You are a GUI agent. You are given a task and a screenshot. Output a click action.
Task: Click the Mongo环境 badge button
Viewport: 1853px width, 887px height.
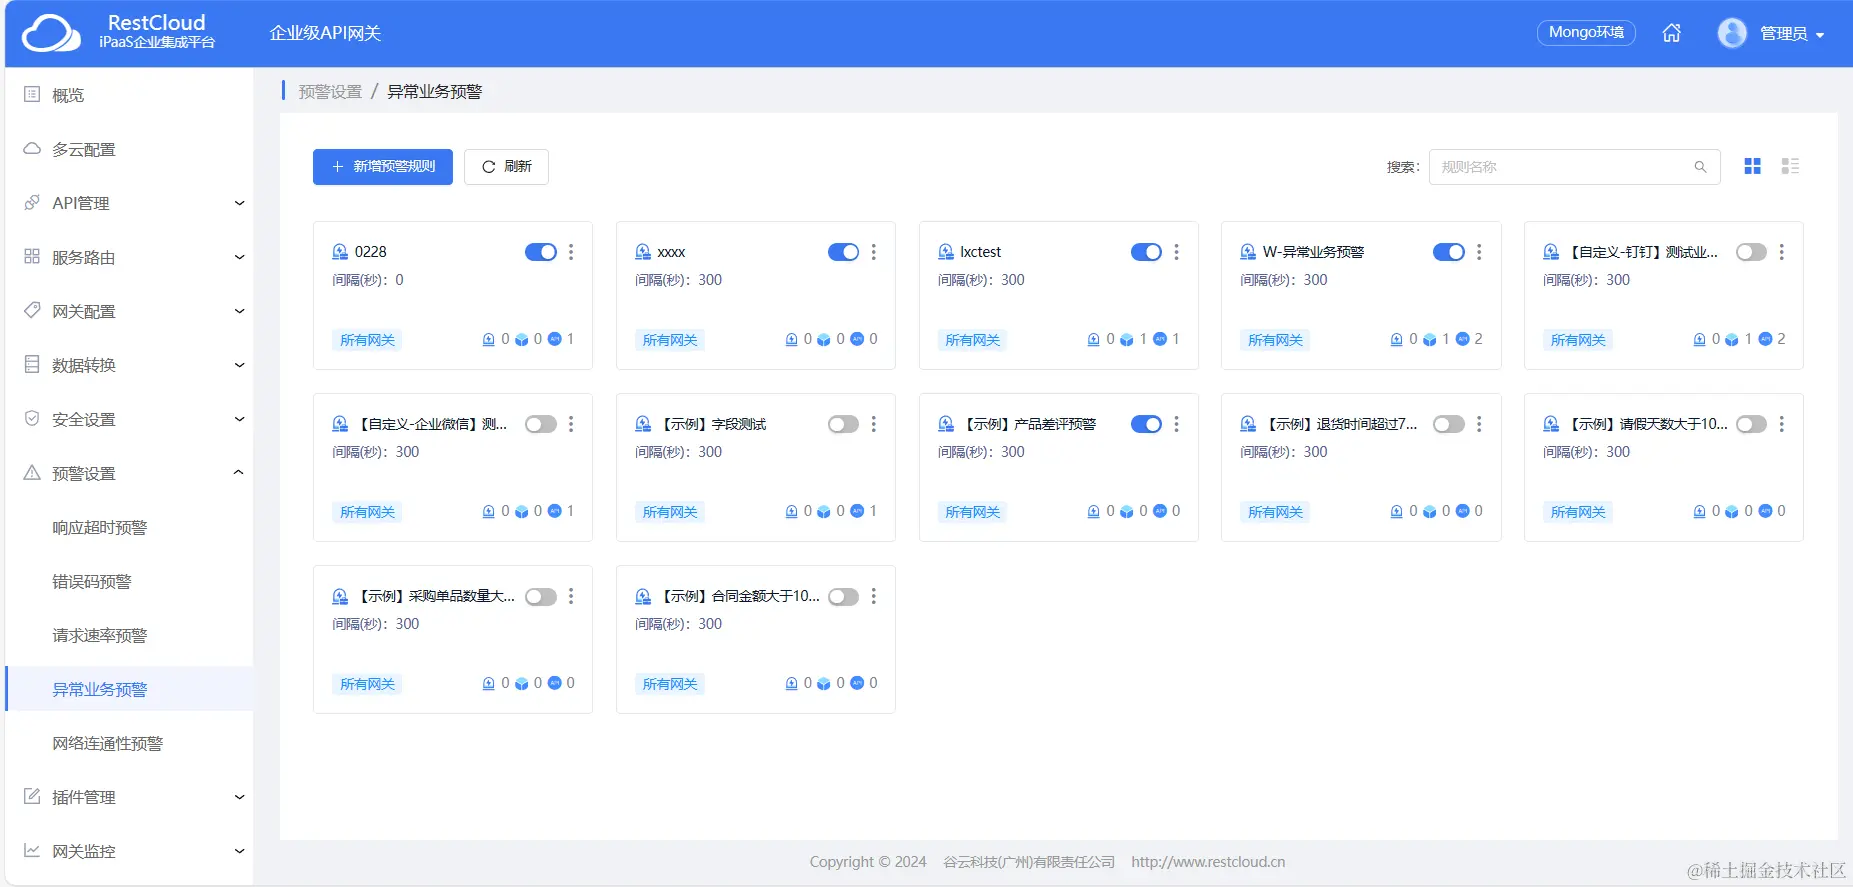point(1586,33)
